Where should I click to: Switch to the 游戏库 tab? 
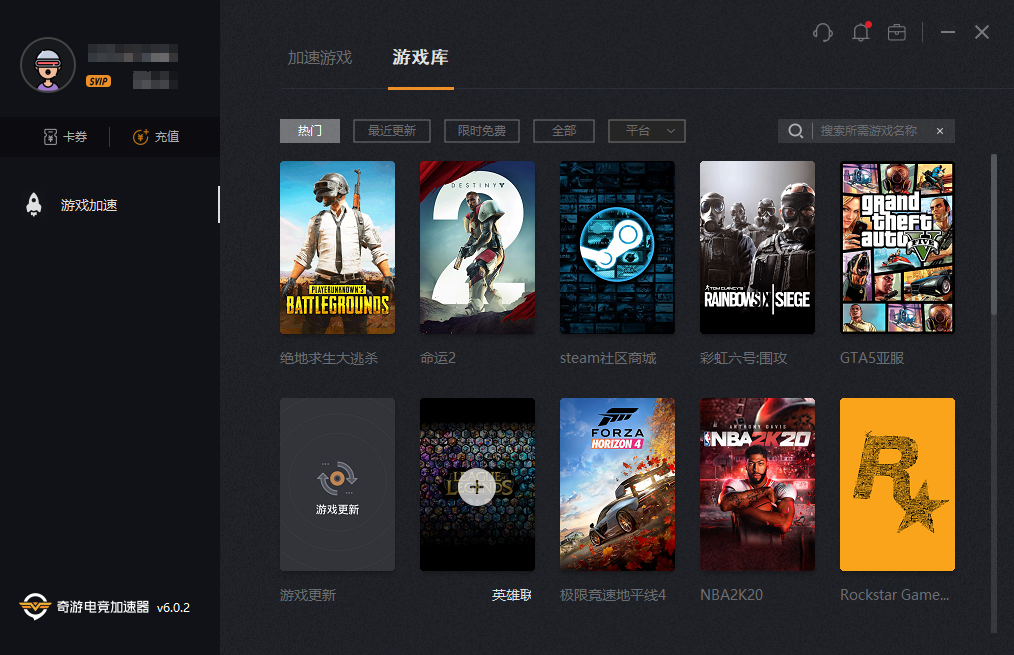[x=420, y=58]
